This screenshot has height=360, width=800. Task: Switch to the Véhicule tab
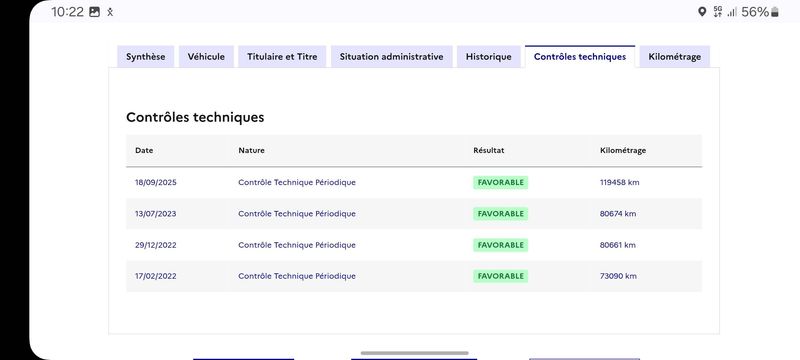[x=206, y=57]
